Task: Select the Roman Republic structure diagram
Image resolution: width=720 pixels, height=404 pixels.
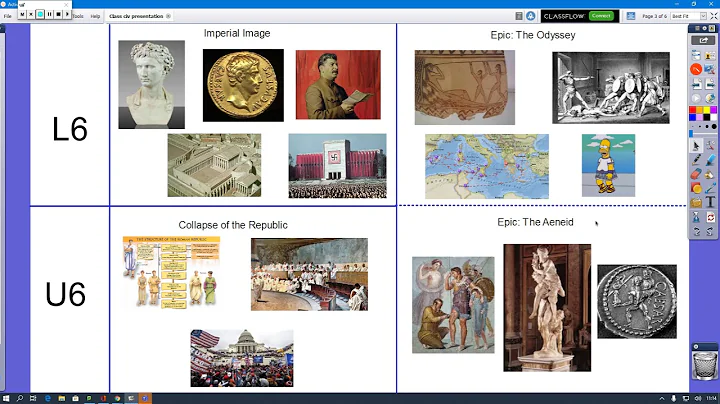Action: (171, 273)
